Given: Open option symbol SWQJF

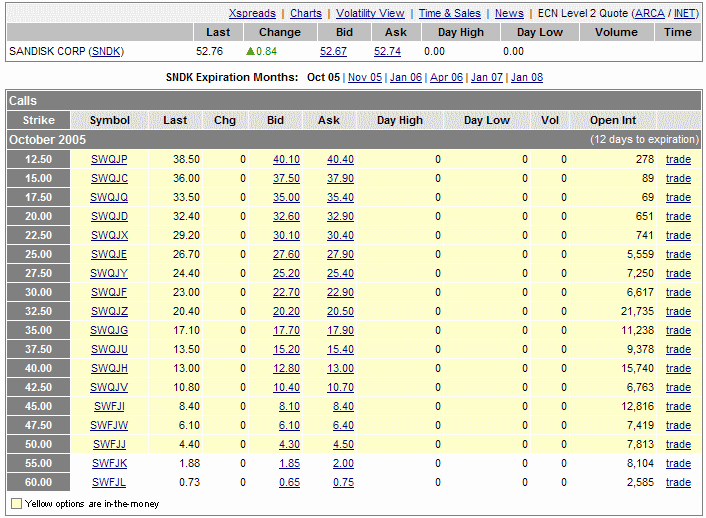Looking at the screenshot, I should pos(109,292).
